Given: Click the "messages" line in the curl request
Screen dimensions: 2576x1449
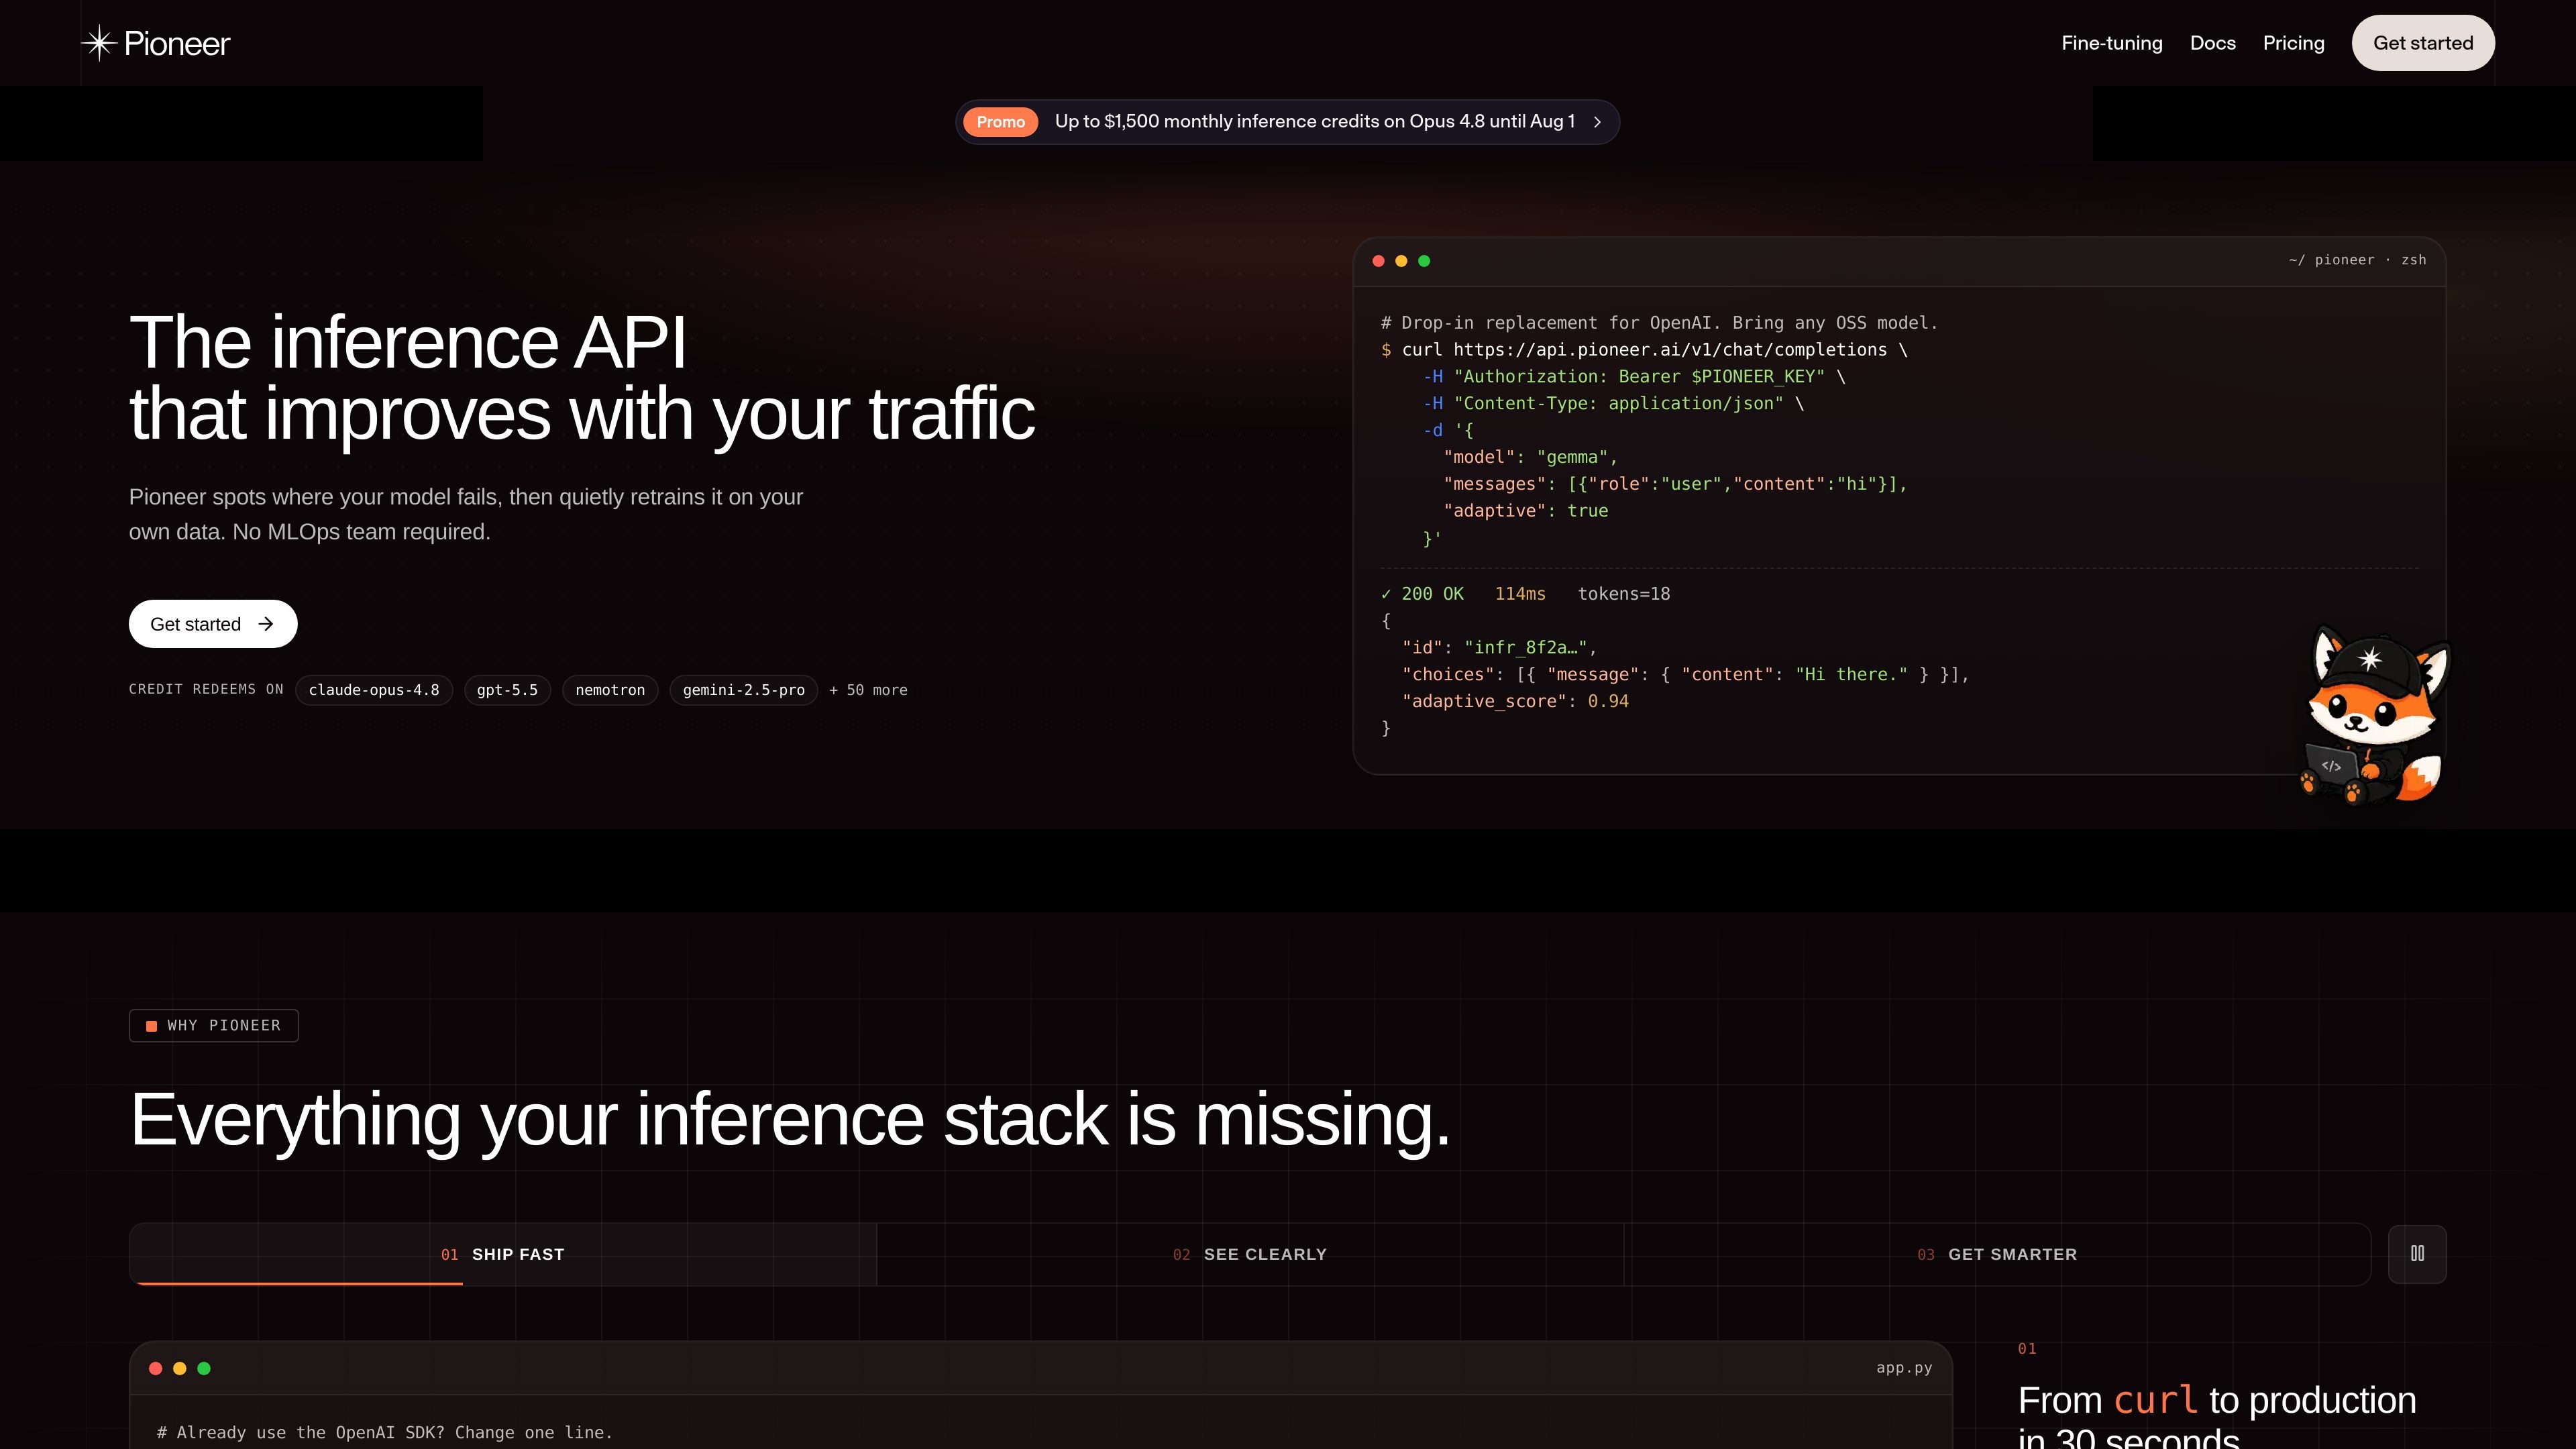Looking at the screenshot, I should coord(1675,484).
